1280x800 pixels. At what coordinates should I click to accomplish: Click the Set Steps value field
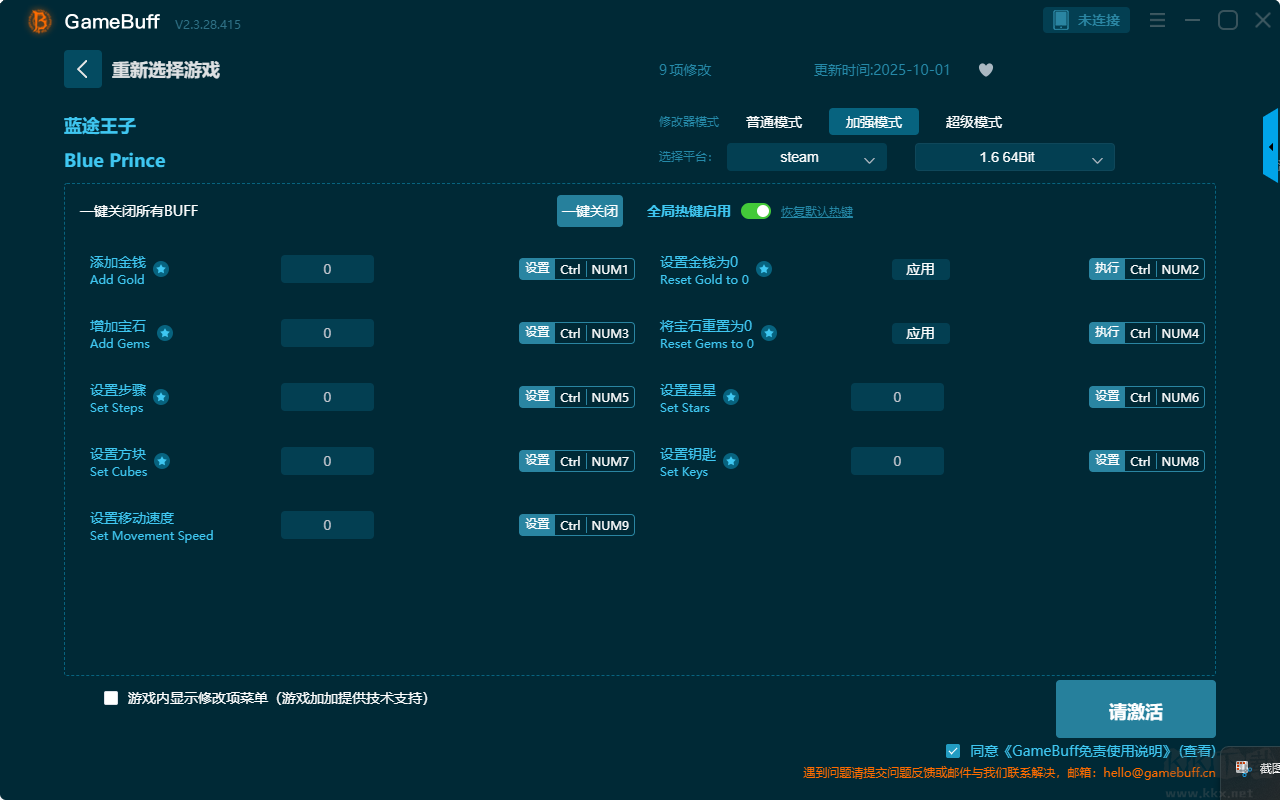tap(327, 397)
